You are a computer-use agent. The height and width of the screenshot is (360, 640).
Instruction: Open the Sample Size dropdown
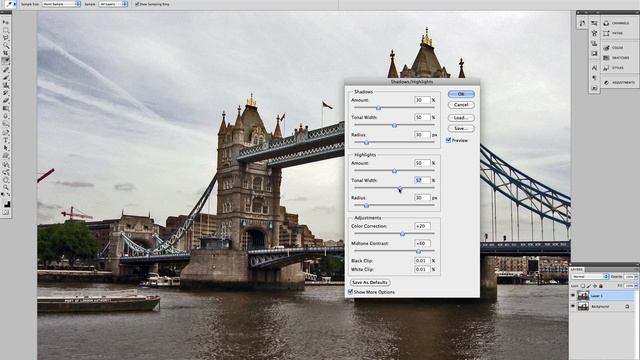pyautogui.click(x=61, y=4)
